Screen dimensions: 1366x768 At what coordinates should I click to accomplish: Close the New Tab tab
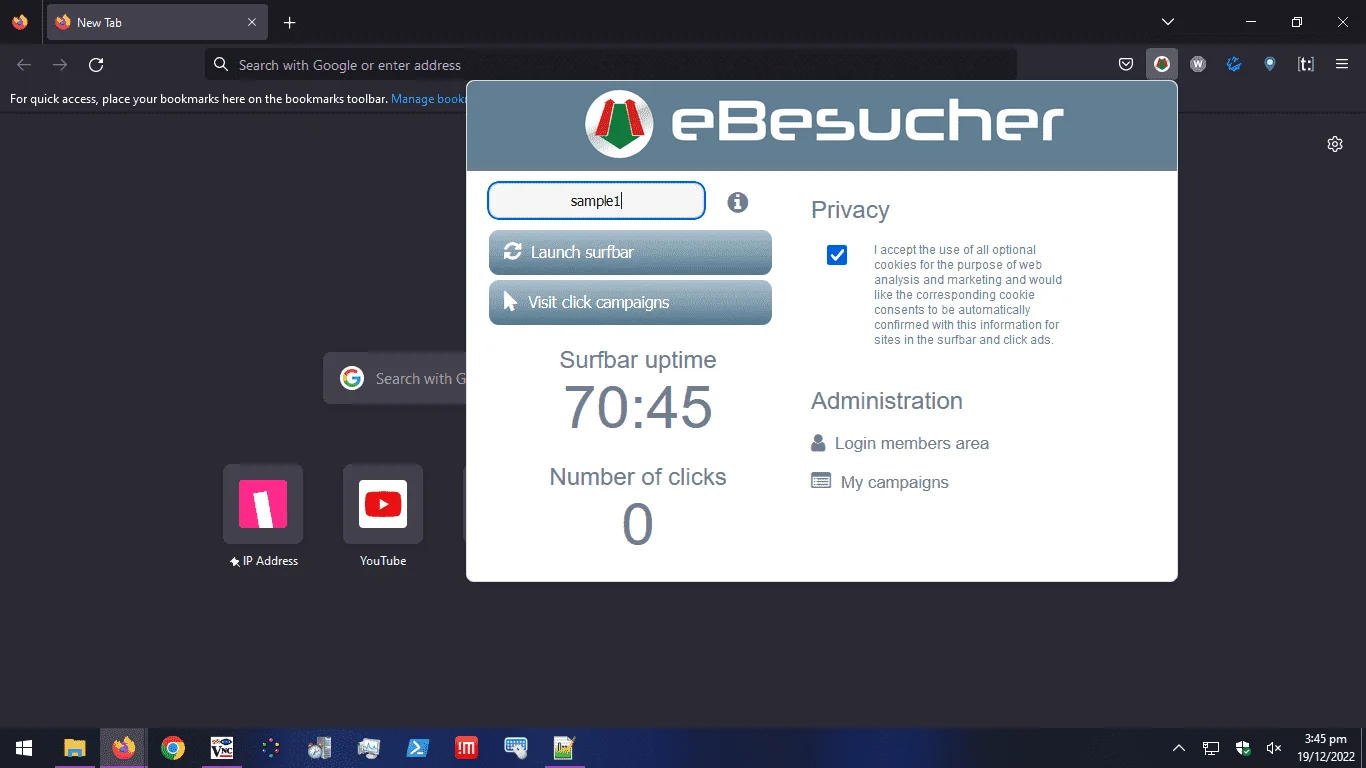coord(251,22)
